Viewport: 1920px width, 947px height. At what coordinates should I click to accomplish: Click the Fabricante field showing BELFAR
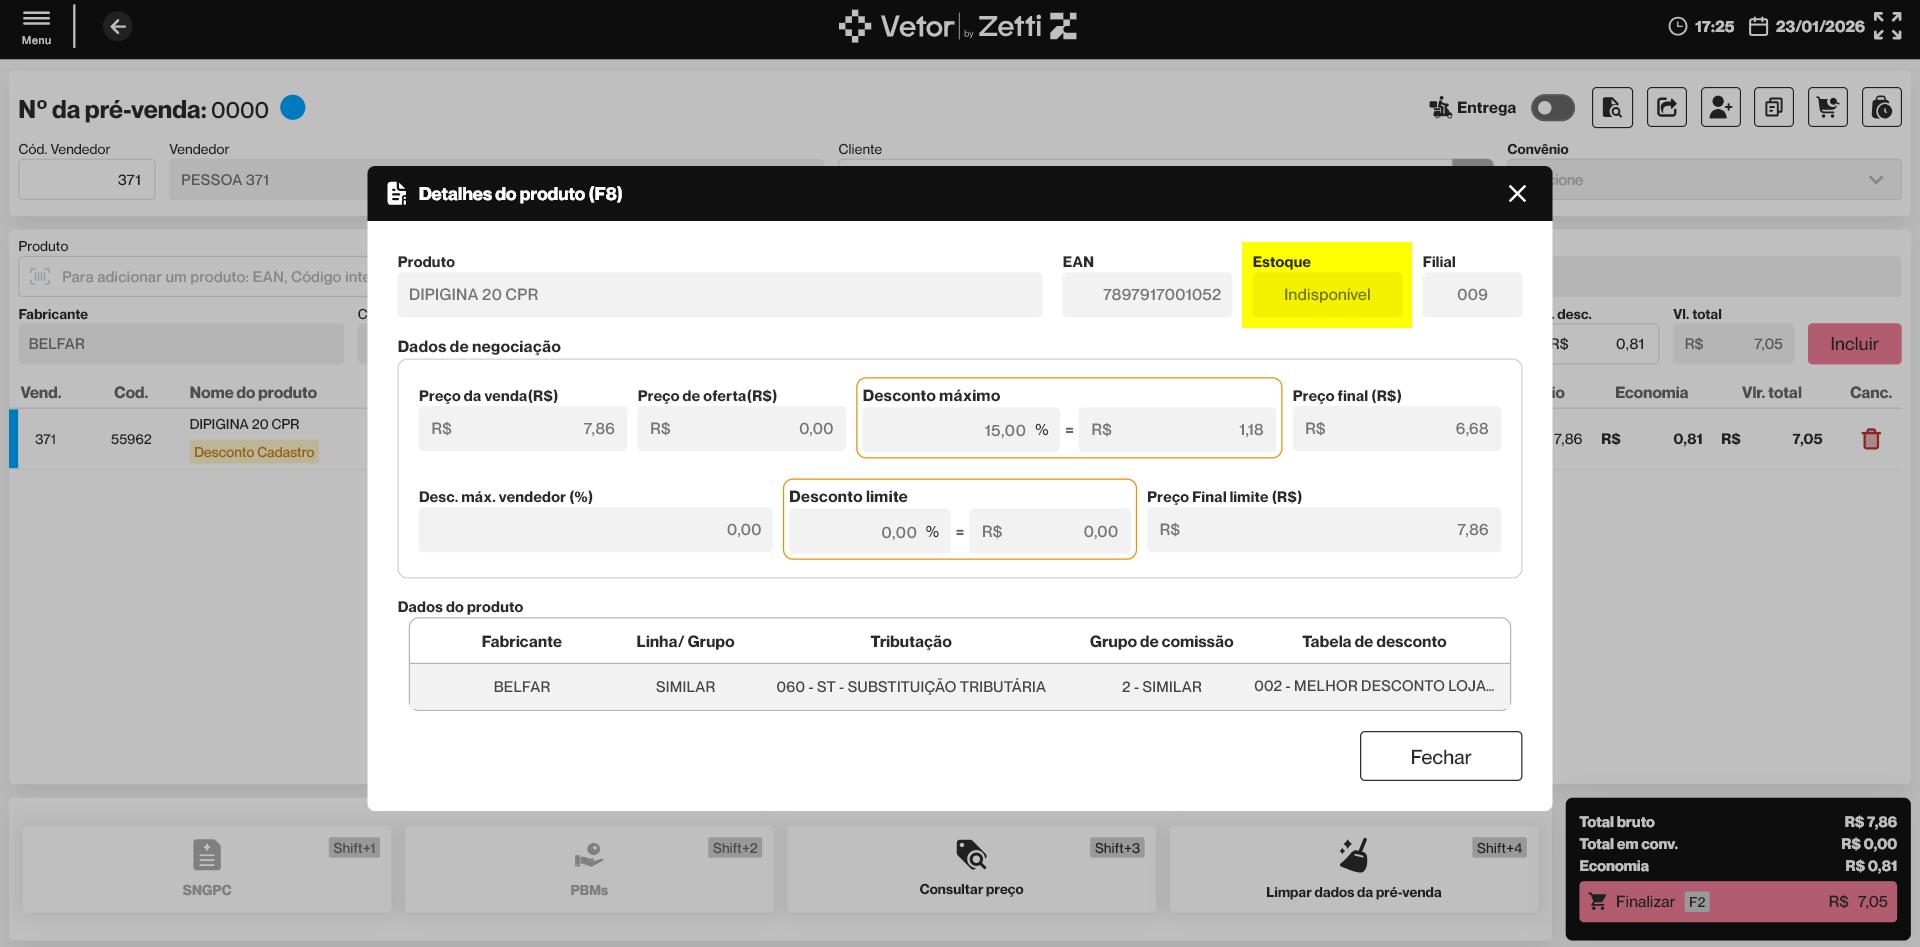pos(181,344)
